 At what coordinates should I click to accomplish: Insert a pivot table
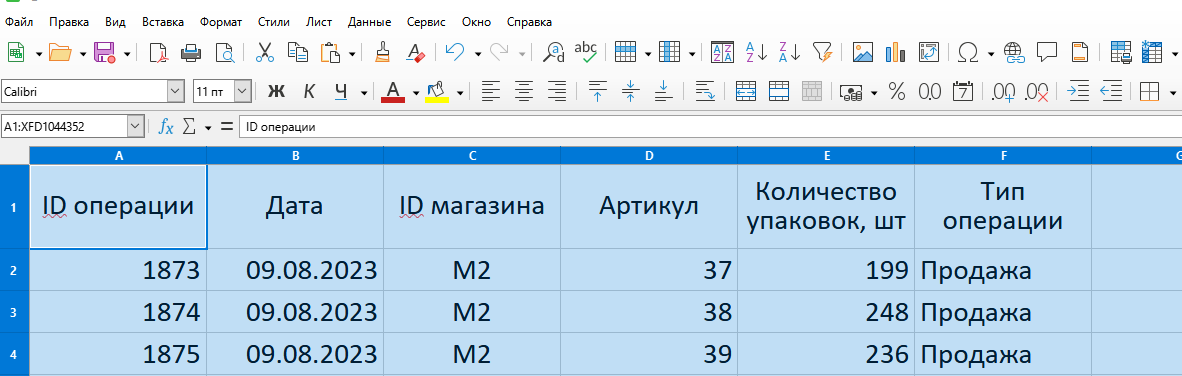point(928,52)
